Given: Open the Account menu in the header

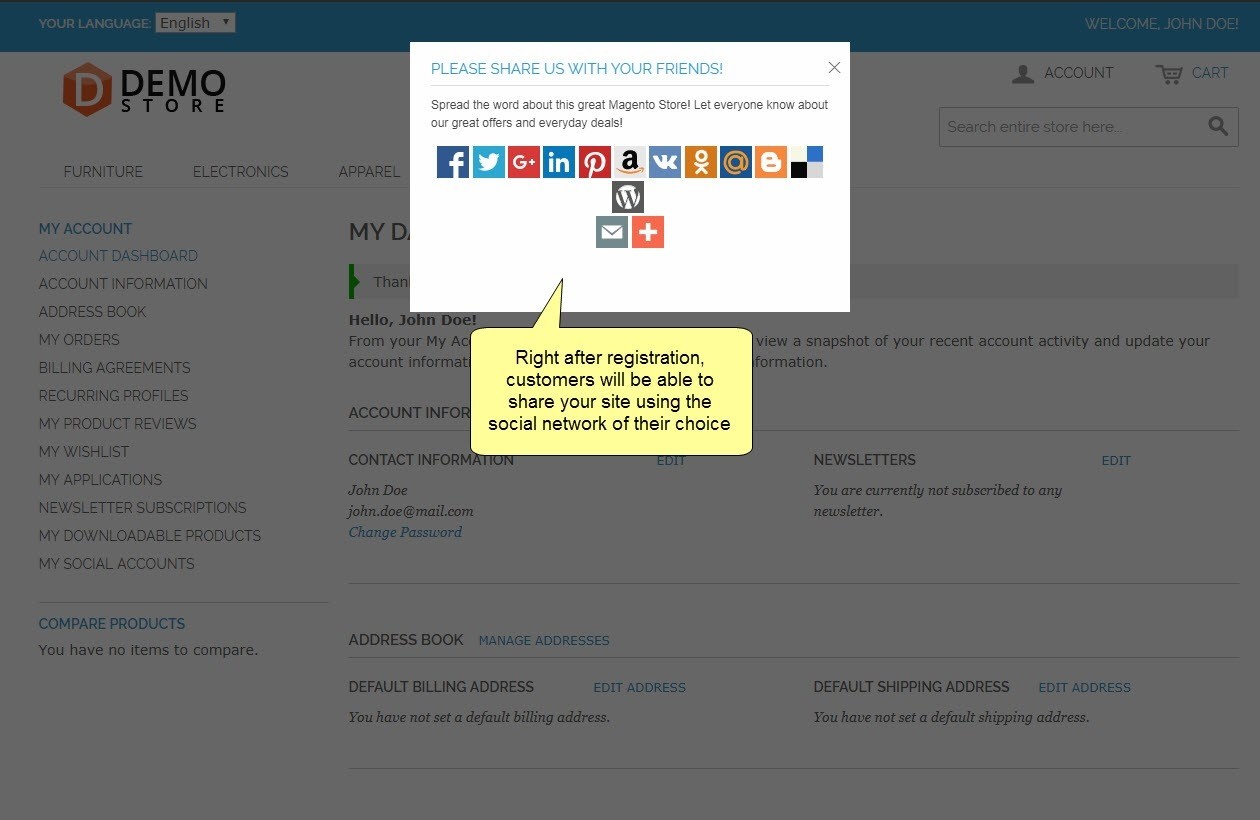Looking at the screenshot, I should point(1062,73).
